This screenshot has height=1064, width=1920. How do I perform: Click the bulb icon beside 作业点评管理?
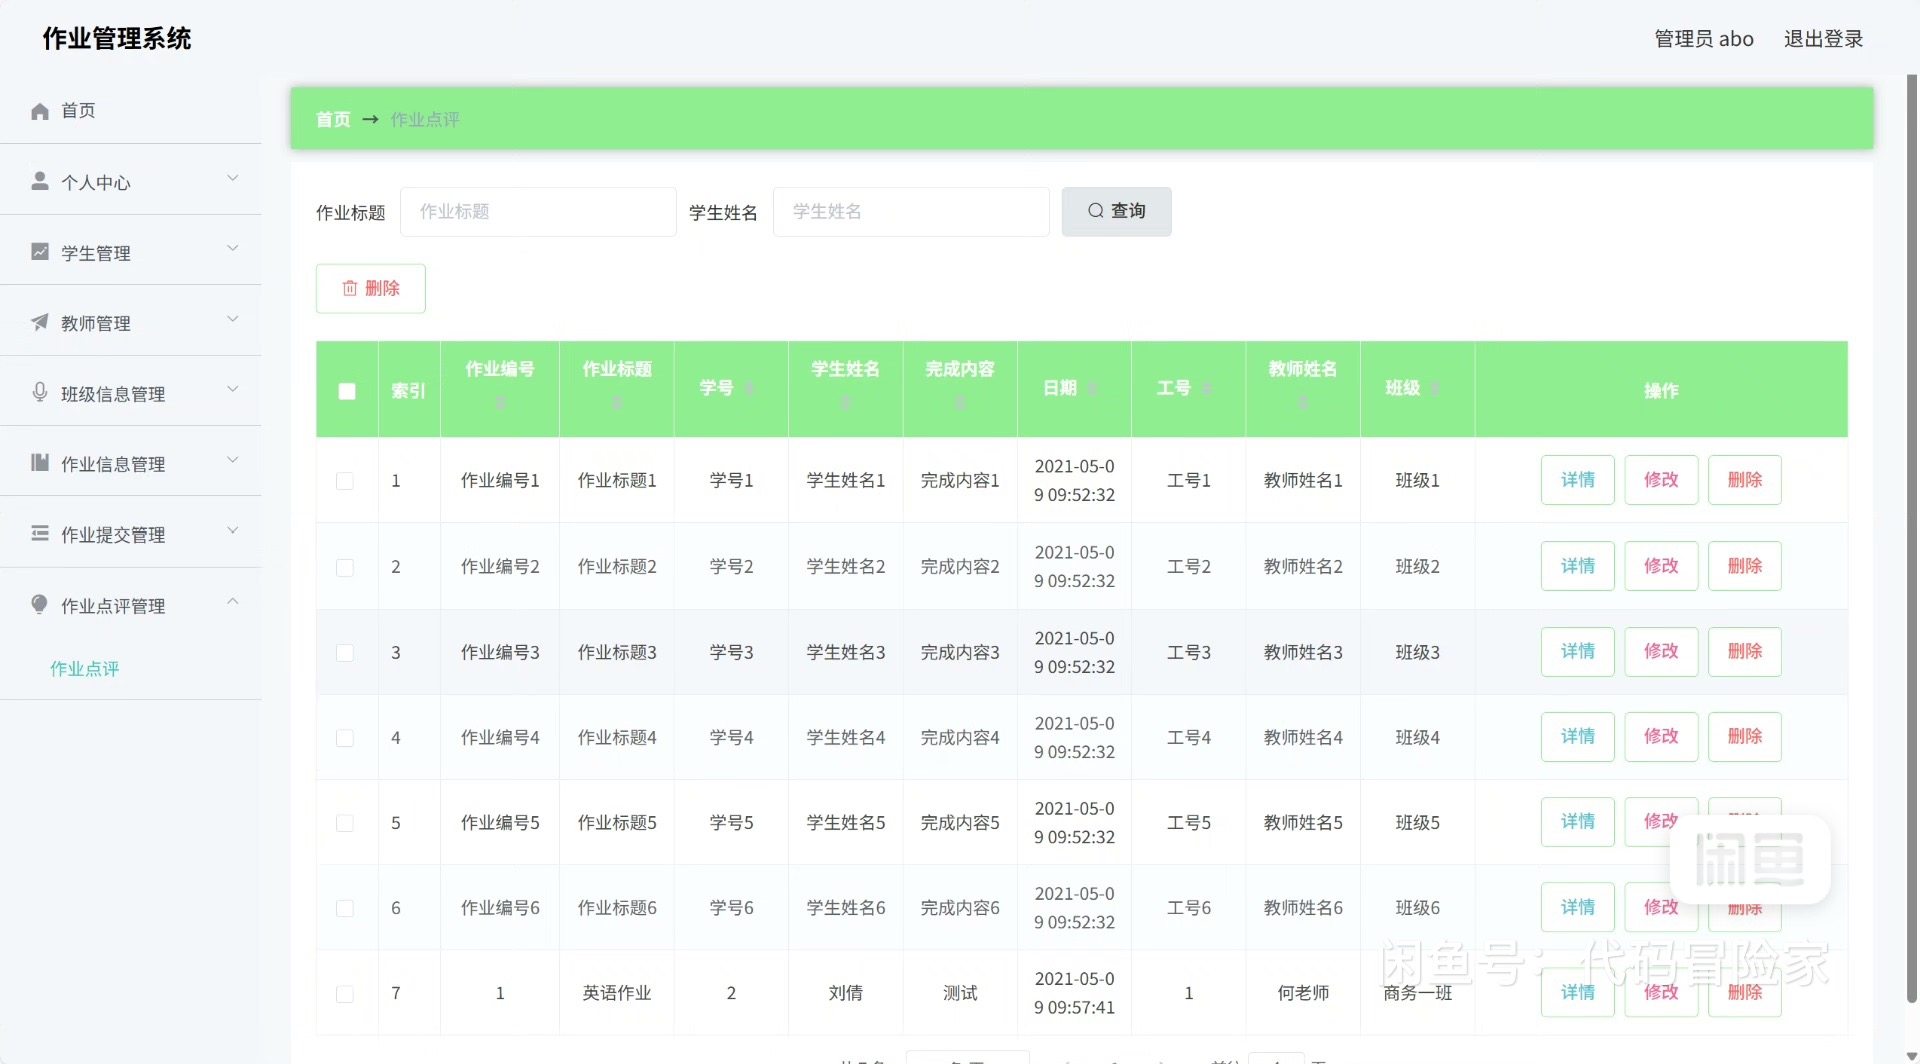(40, 604)
